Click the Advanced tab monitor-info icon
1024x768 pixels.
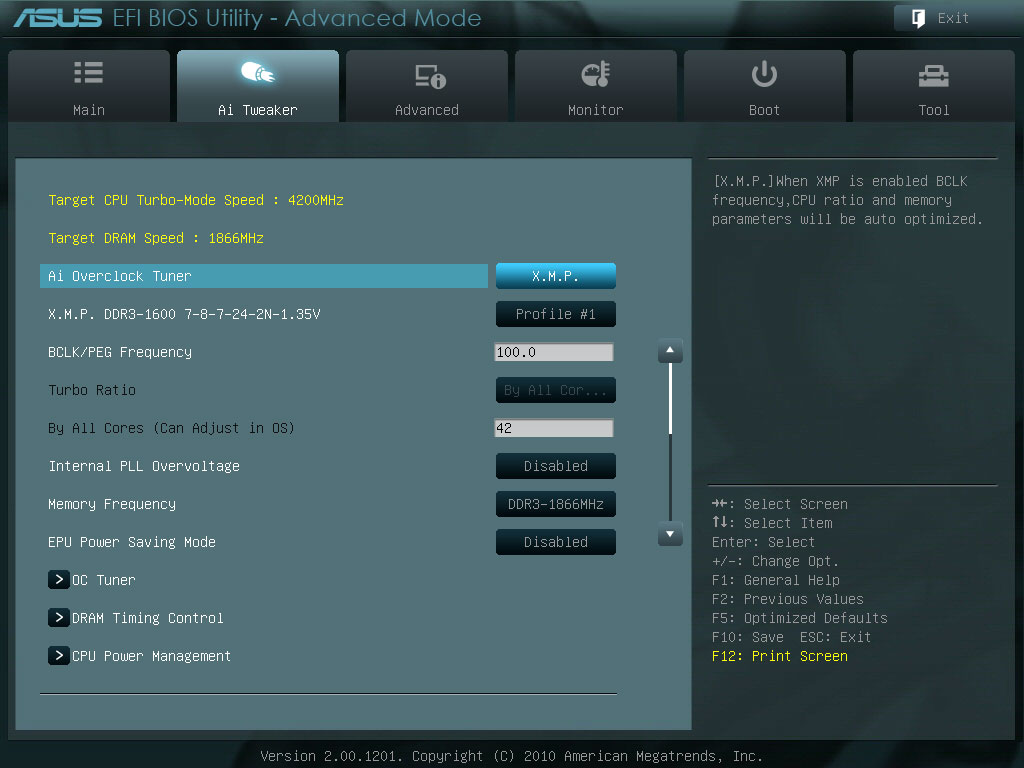point(430,76)
